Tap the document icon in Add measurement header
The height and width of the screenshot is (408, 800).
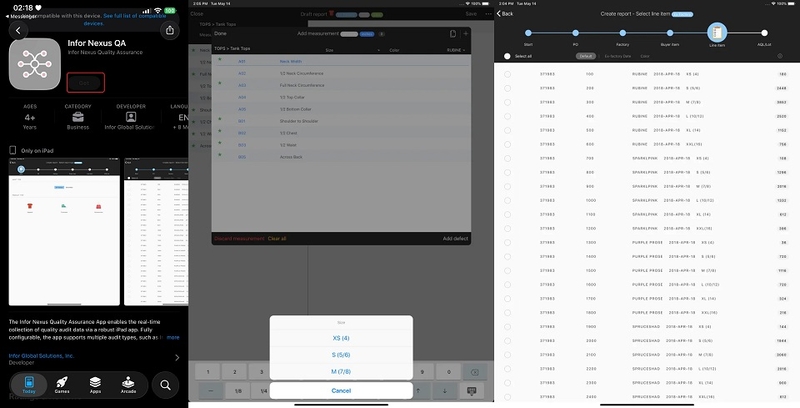click(453, 34)
